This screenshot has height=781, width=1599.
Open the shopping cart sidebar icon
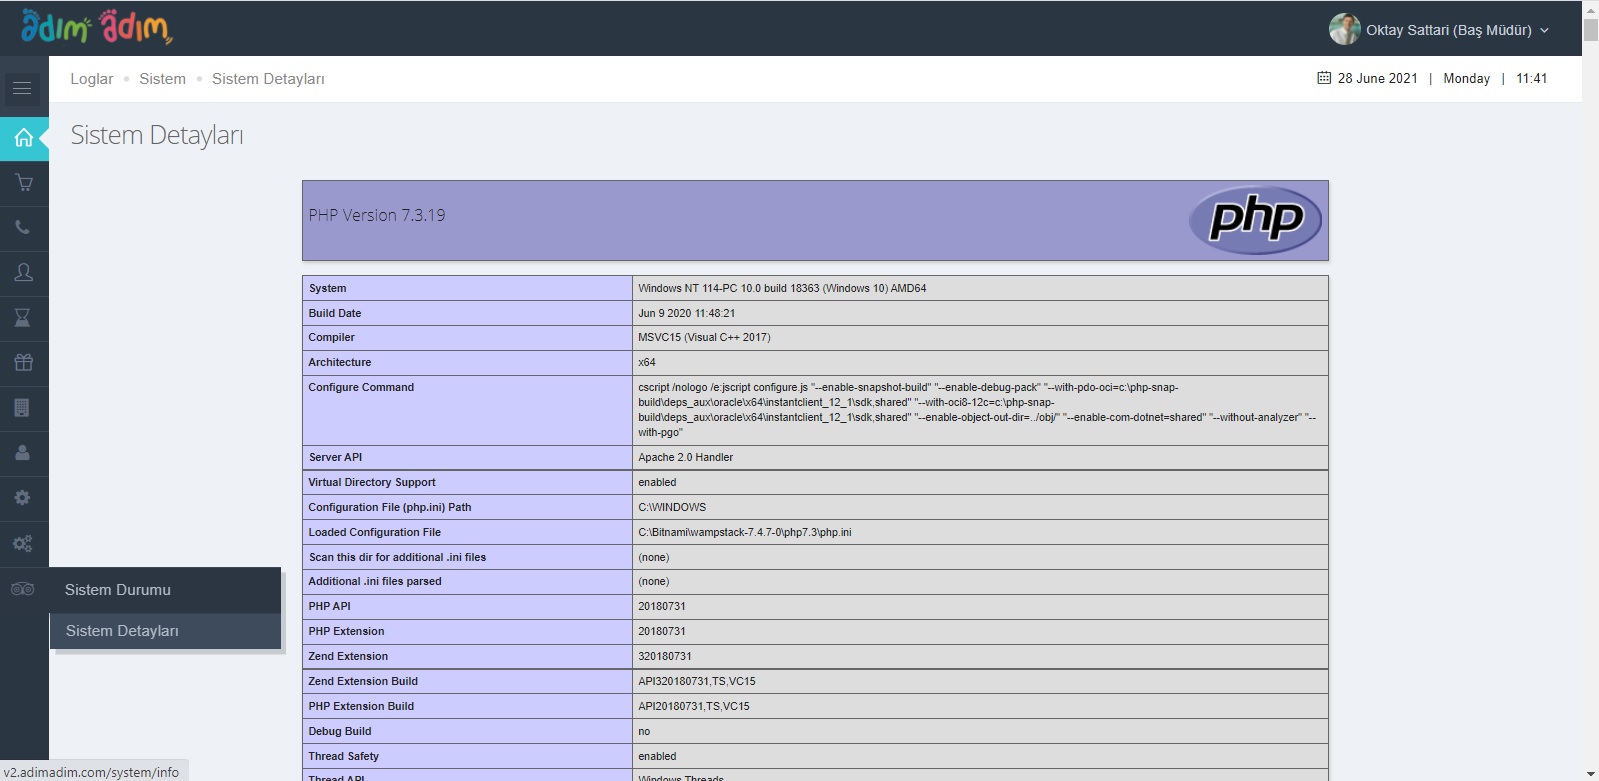pyautogui.click(x=24, y=183)
